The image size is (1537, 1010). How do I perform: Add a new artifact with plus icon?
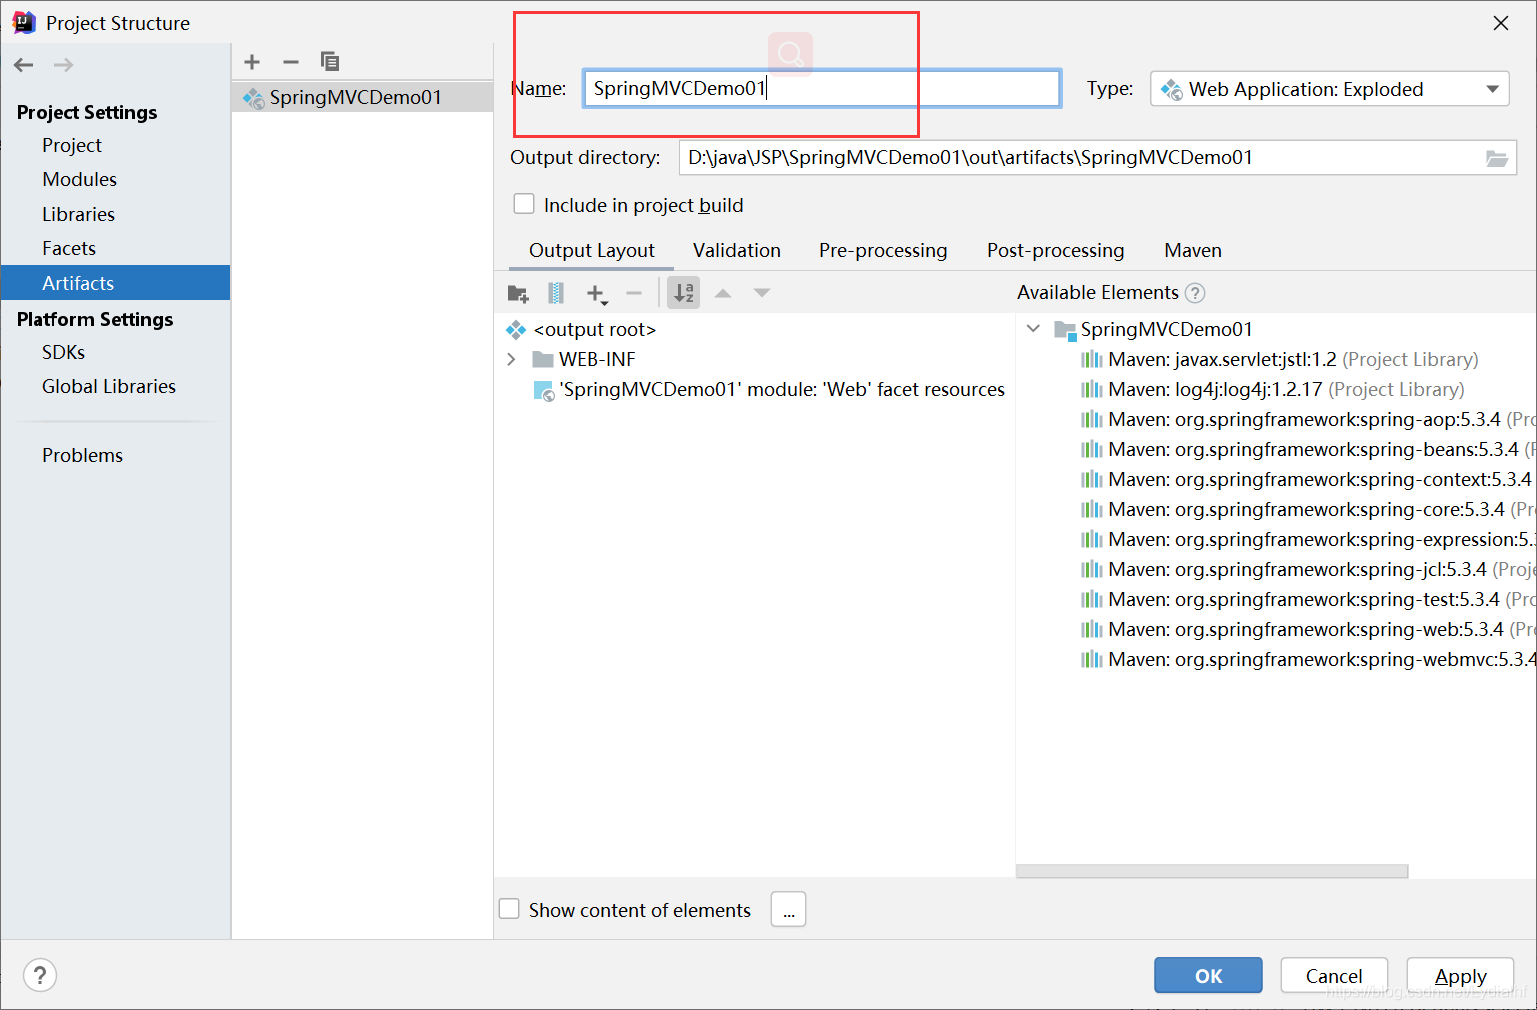tap(252, 62)
